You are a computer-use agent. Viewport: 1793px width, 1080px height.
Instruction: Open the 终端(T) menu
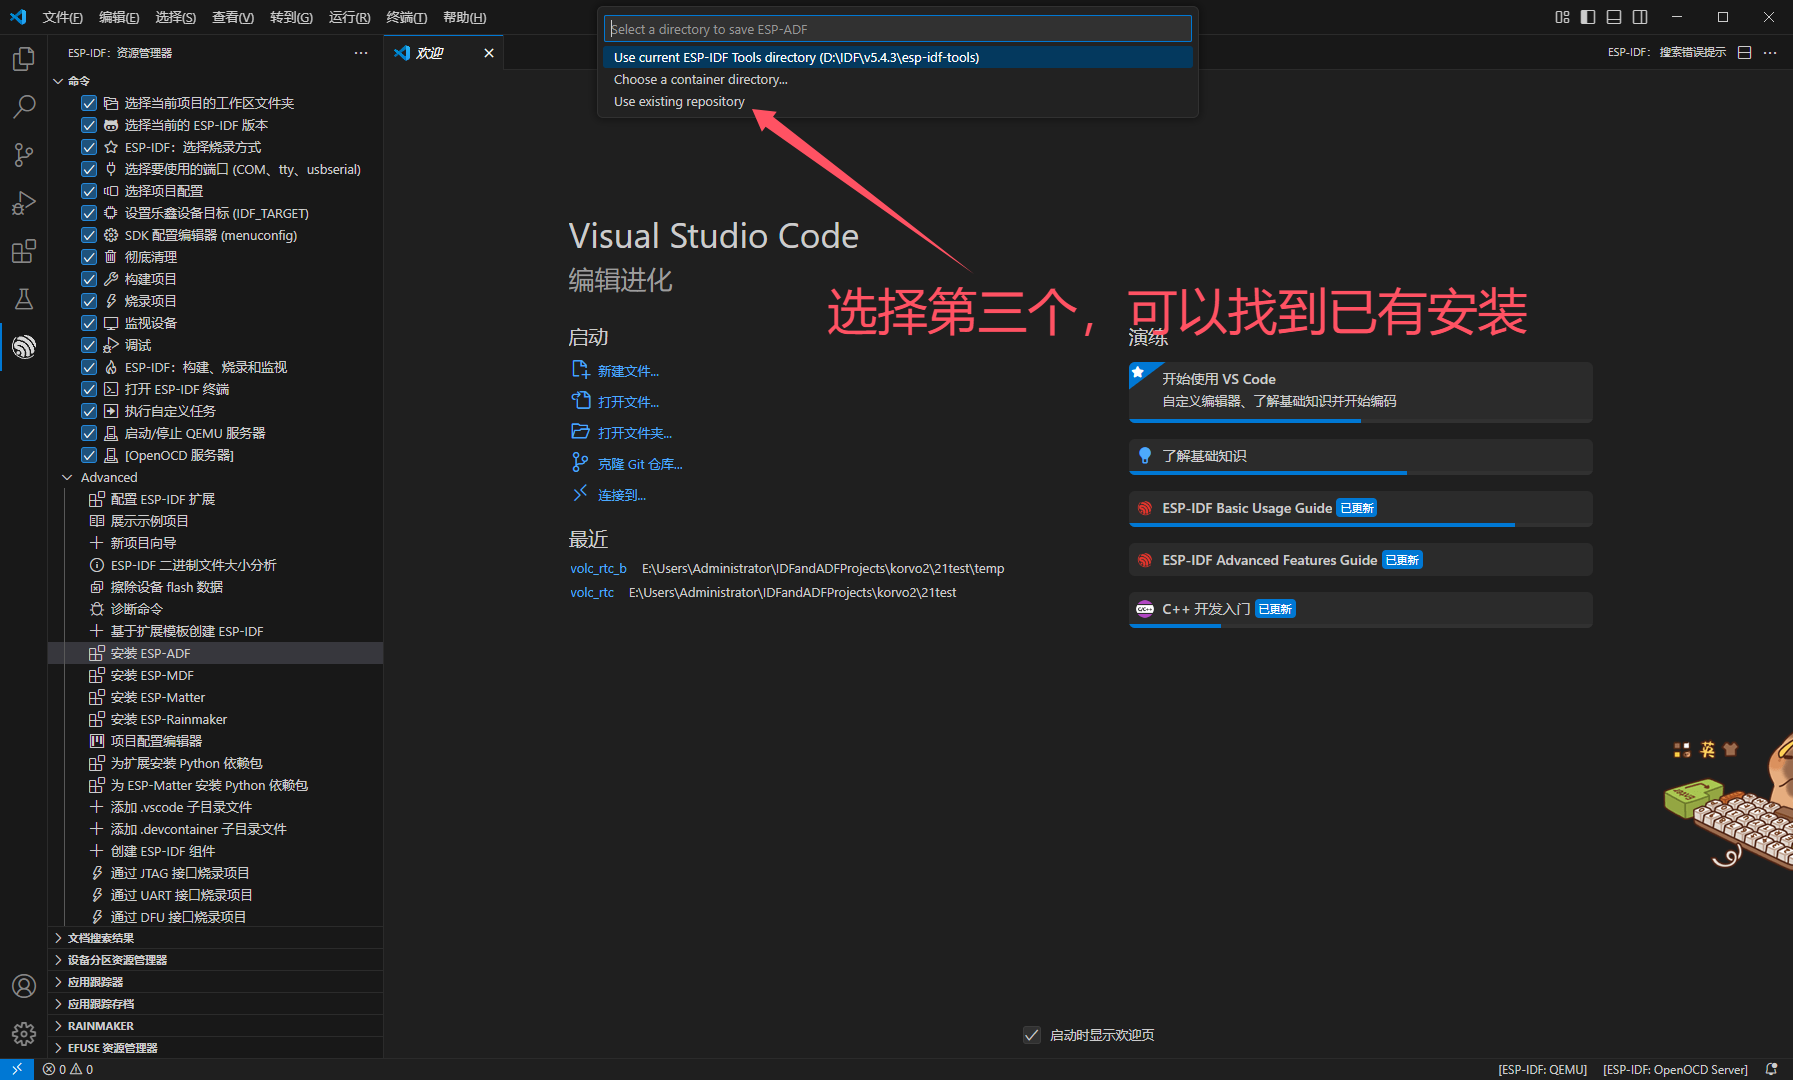[406, 17]
